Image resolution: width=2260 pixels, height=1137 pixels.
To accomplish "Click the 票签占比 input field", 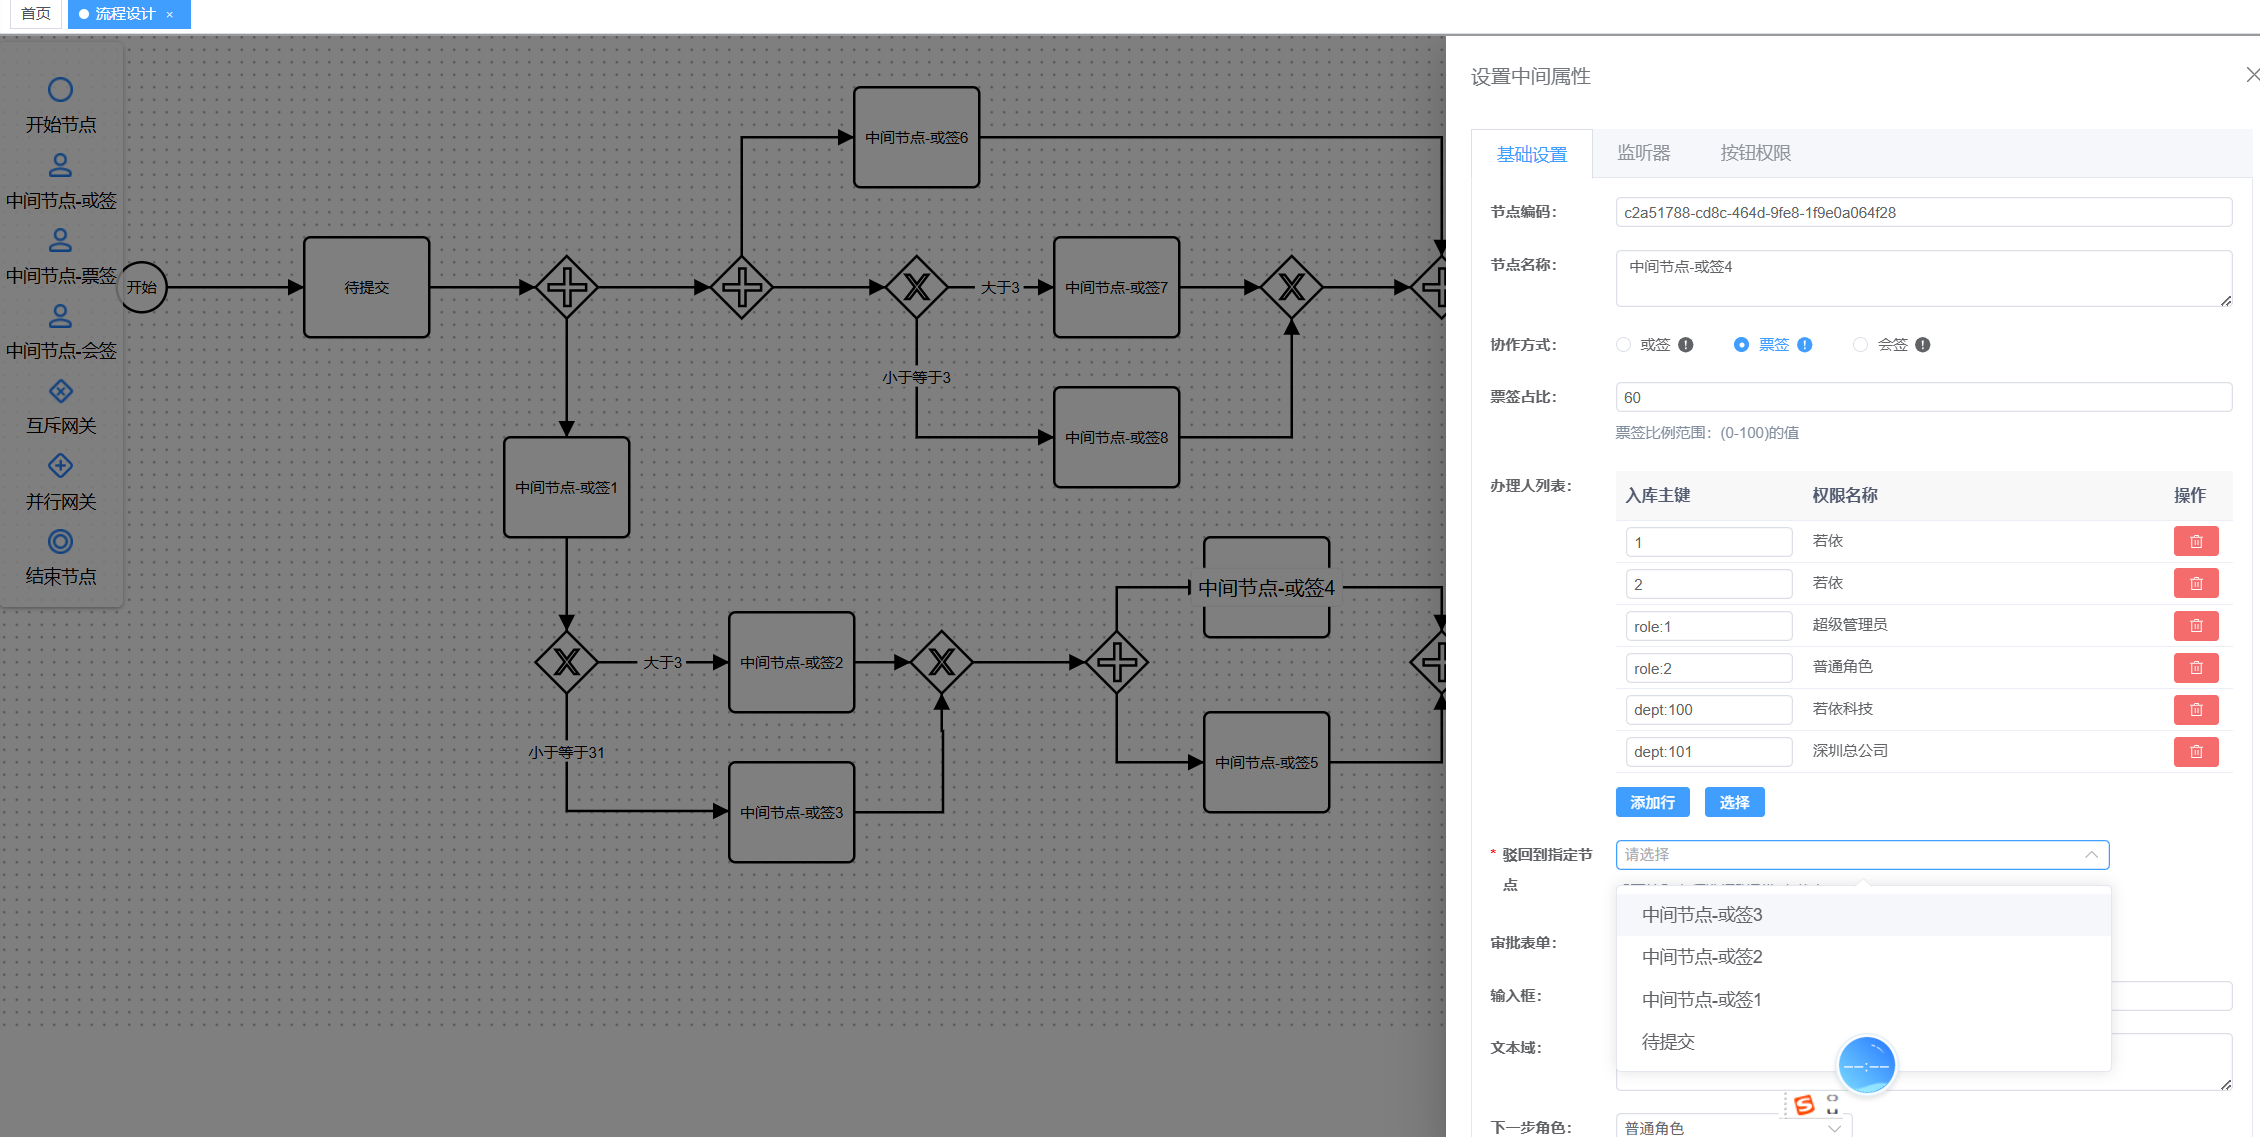I will pyautogui.click(x=1922, y=397).
